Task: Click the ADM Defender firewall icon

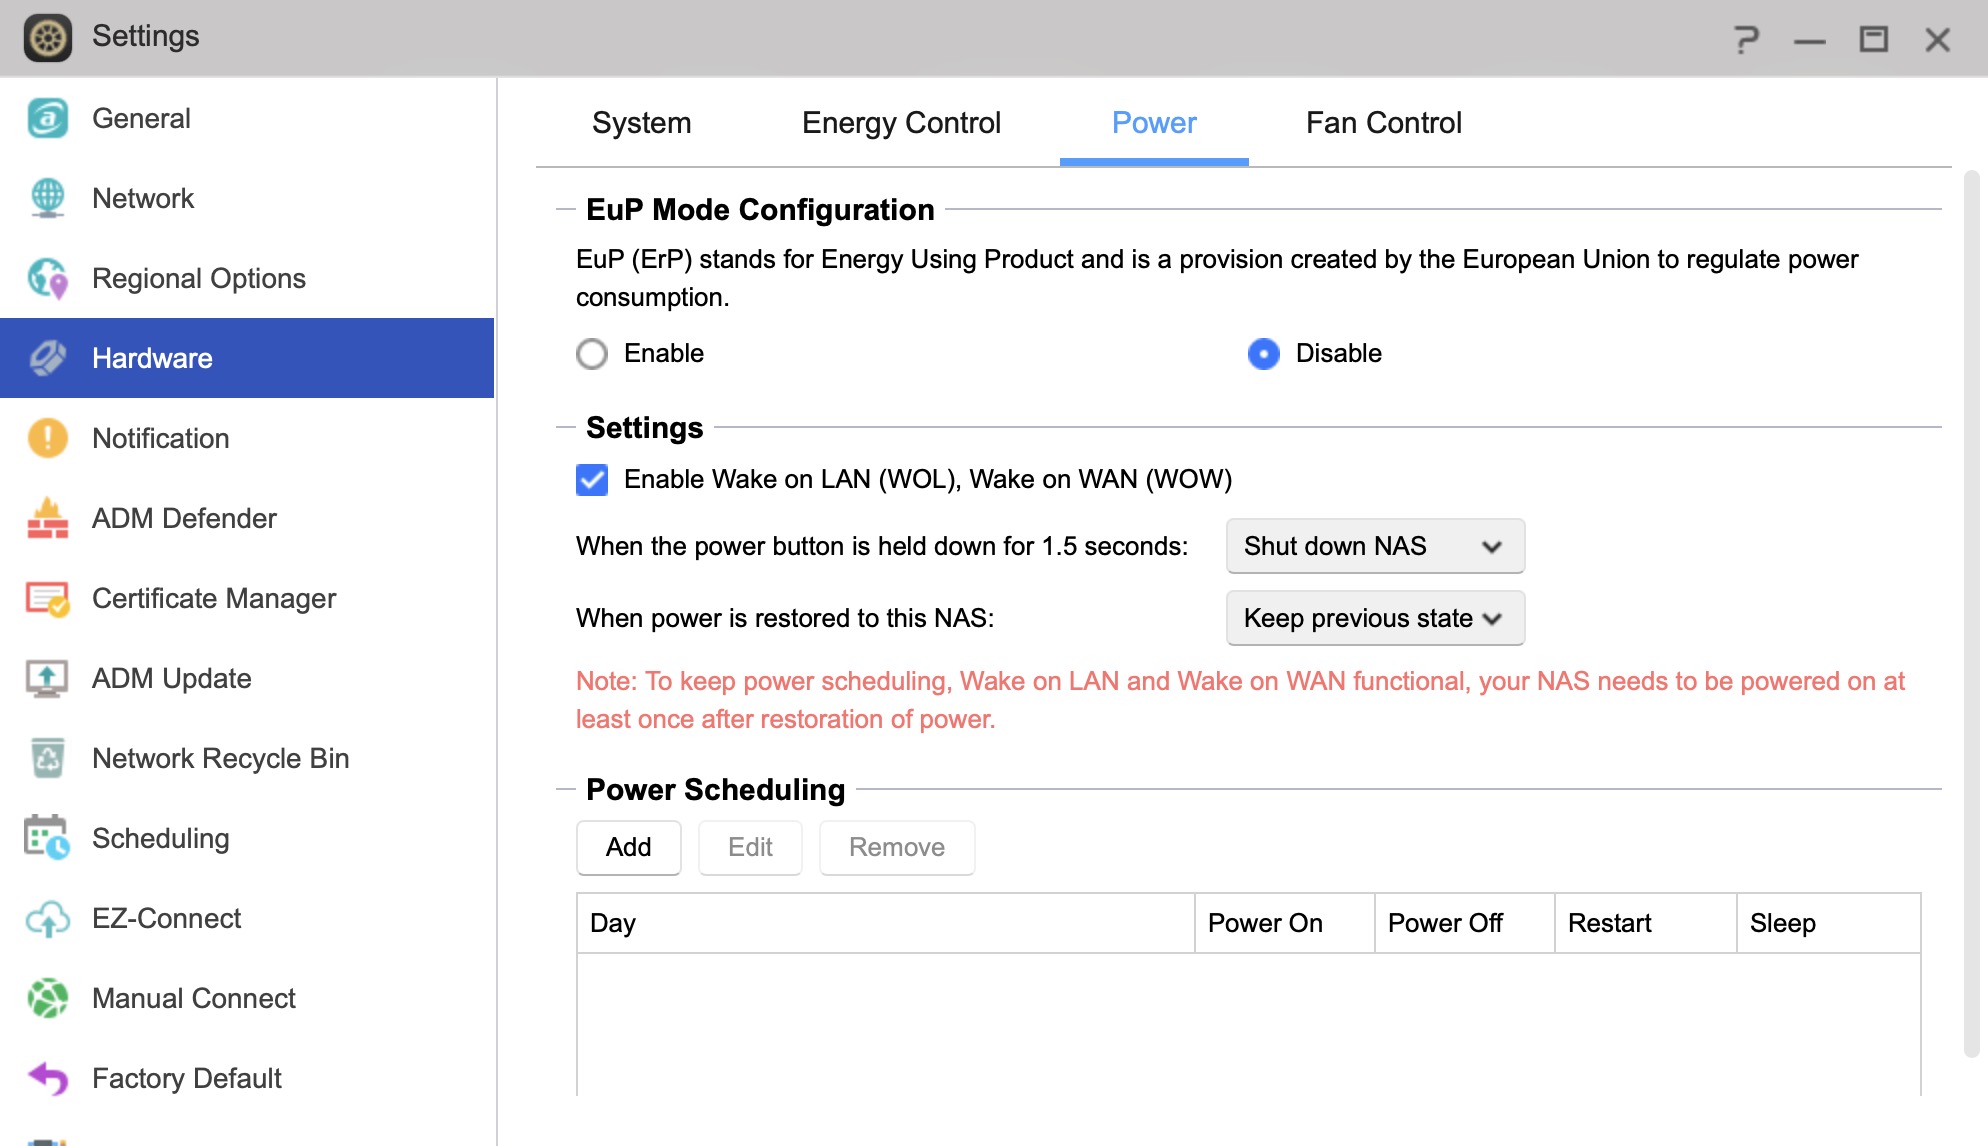Action: click(x=48, y=518)
